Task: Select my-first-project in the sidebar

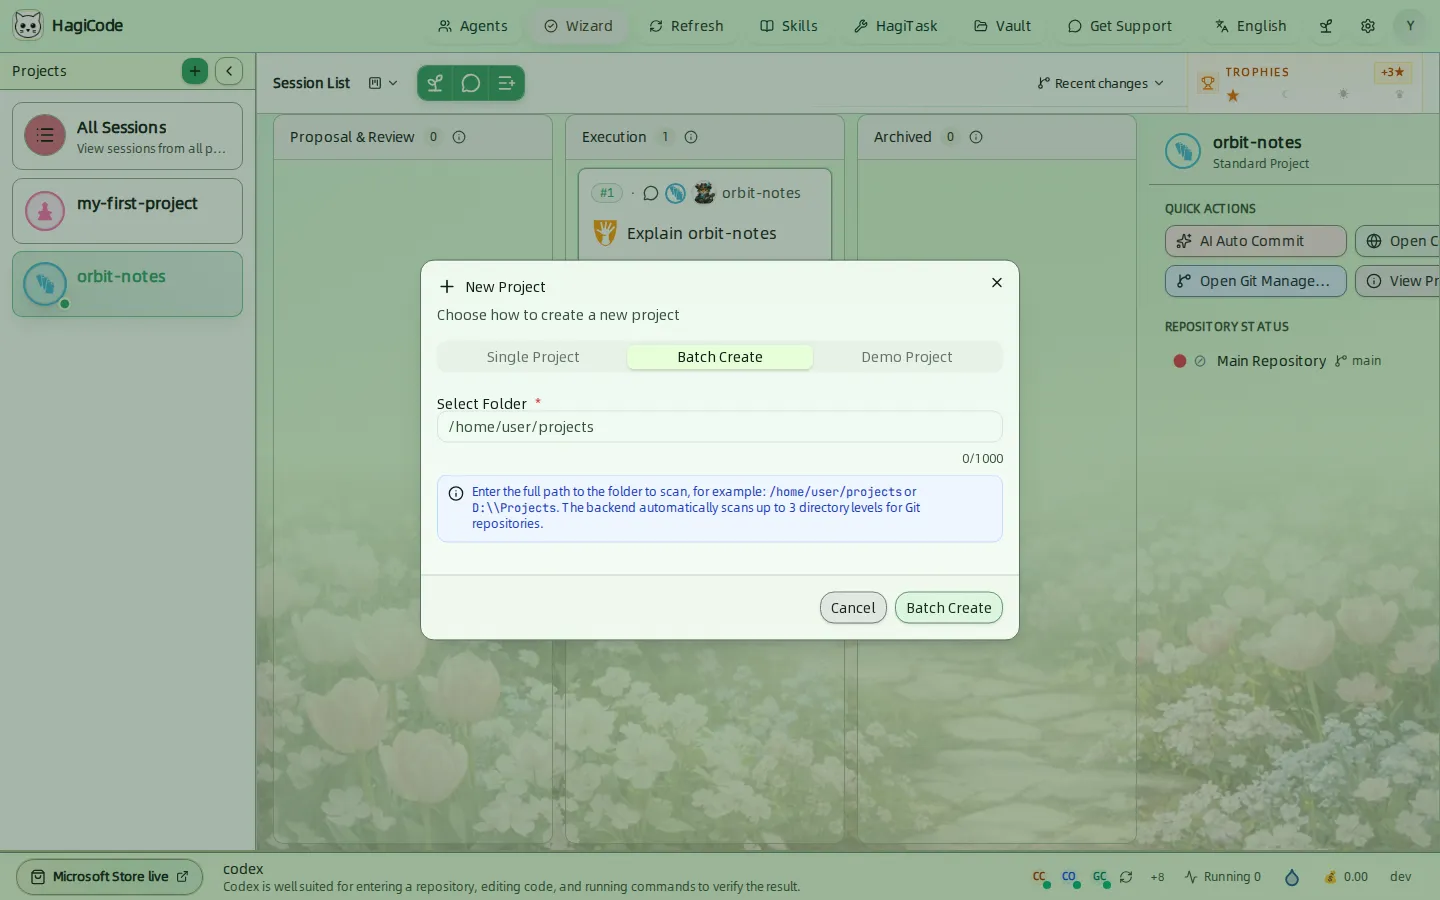Action: coord(127,211)
